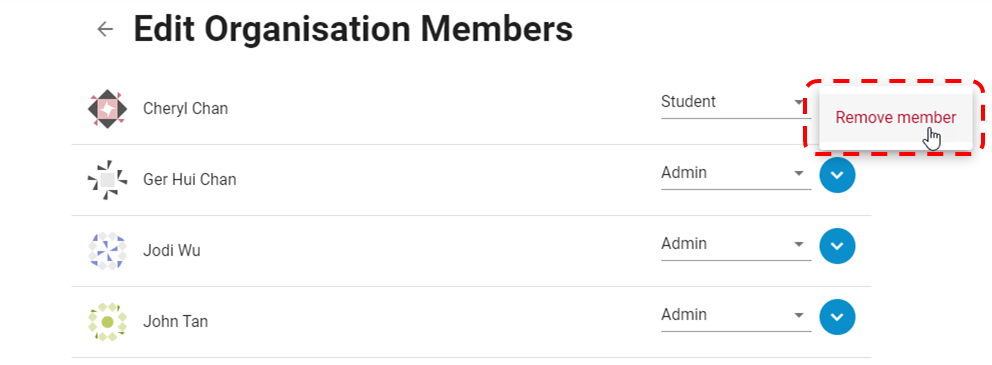The image size is (992, 365).
Task: Select Remove member in the popup menu
Action: click(x=895, y=118)
